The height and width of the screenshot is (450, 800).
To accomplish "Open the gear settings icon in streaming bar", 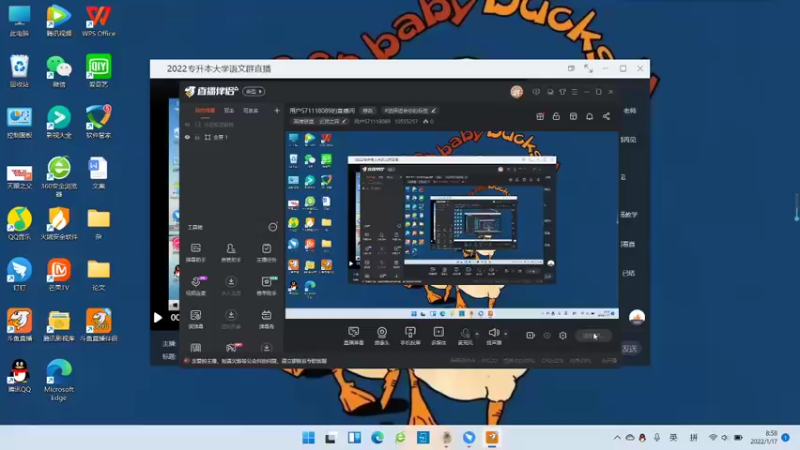I will (x=563, y=335).
